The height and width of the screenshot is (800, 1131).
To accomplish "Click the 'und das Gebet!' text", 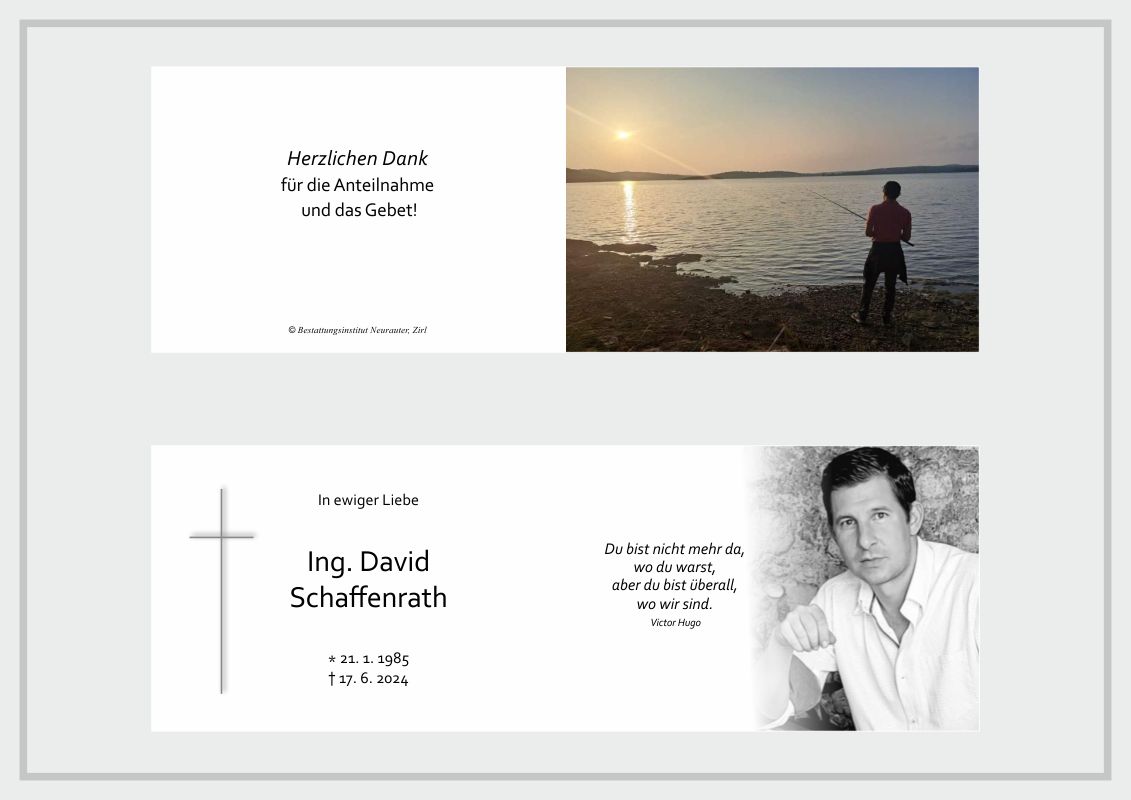I will click(x=358, y=210).
